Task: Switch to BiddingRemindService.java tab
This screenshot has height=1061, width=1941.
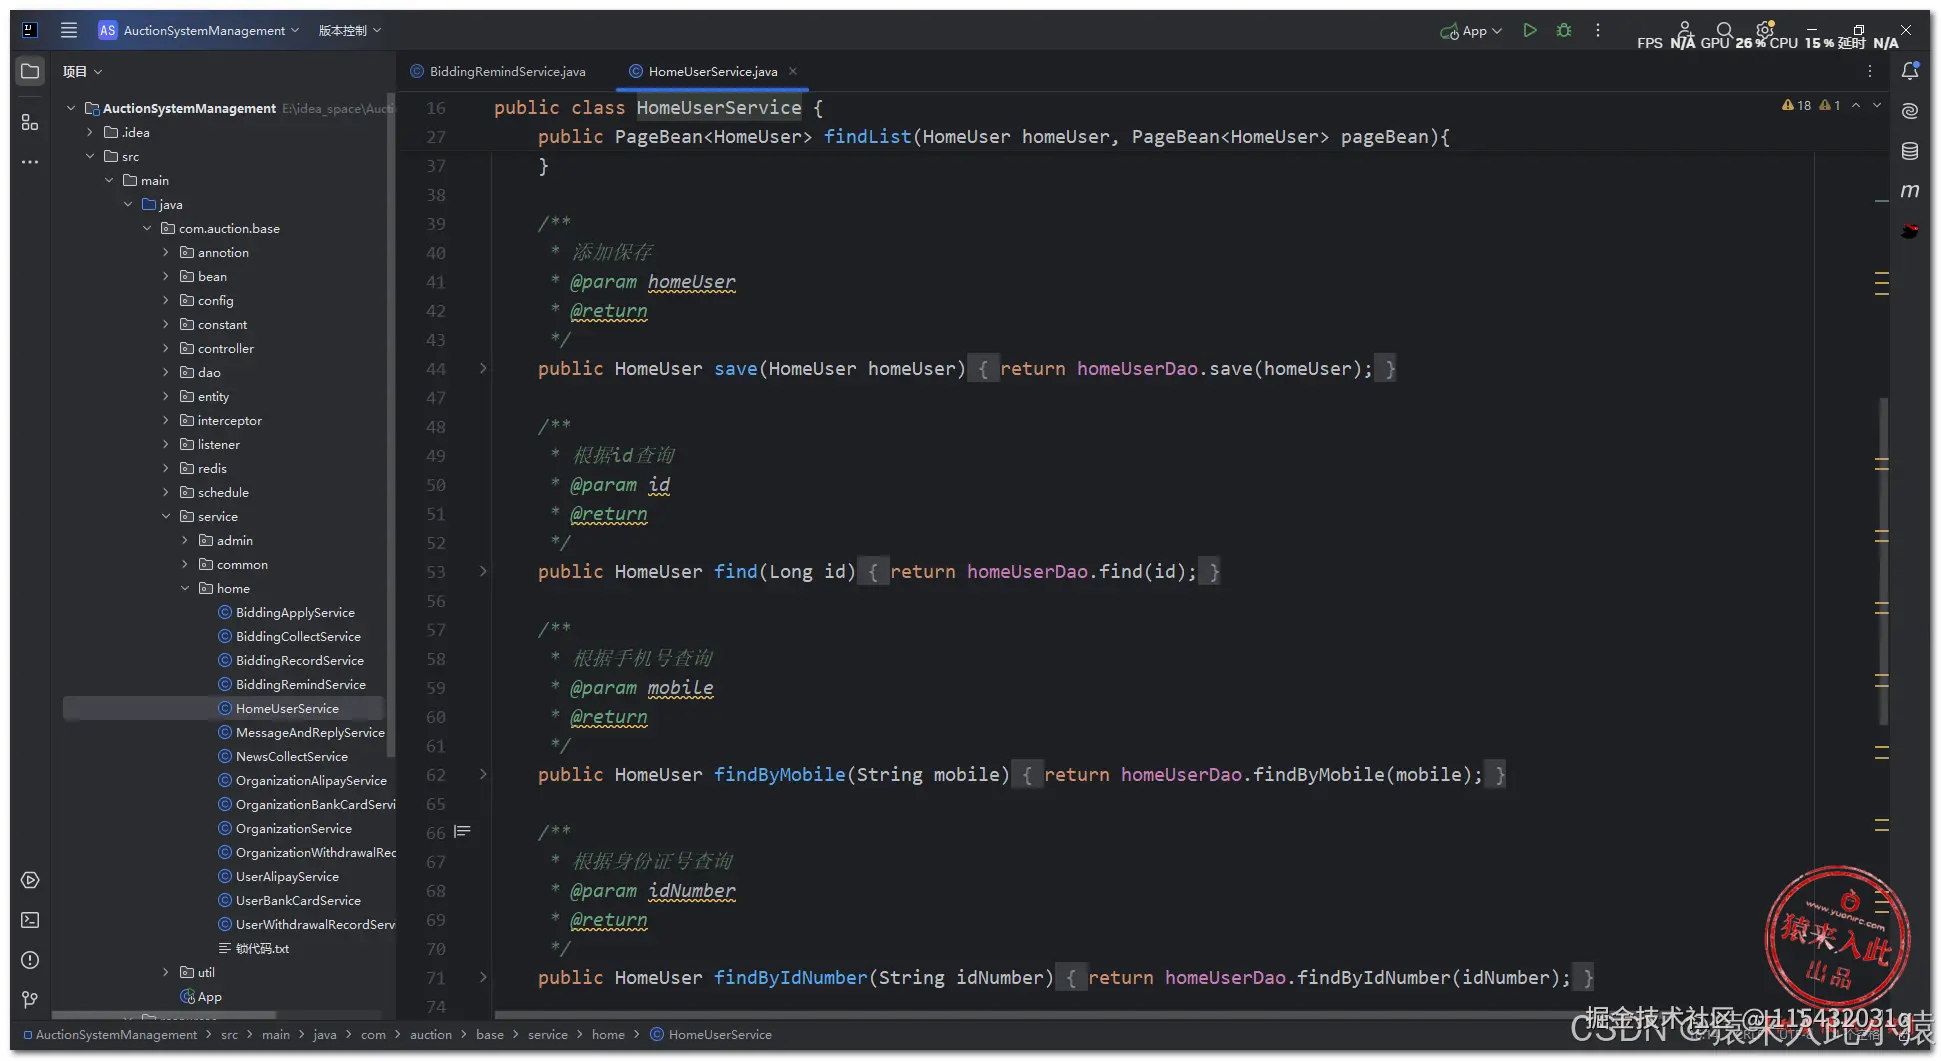Action: click(x=498, y=71)
